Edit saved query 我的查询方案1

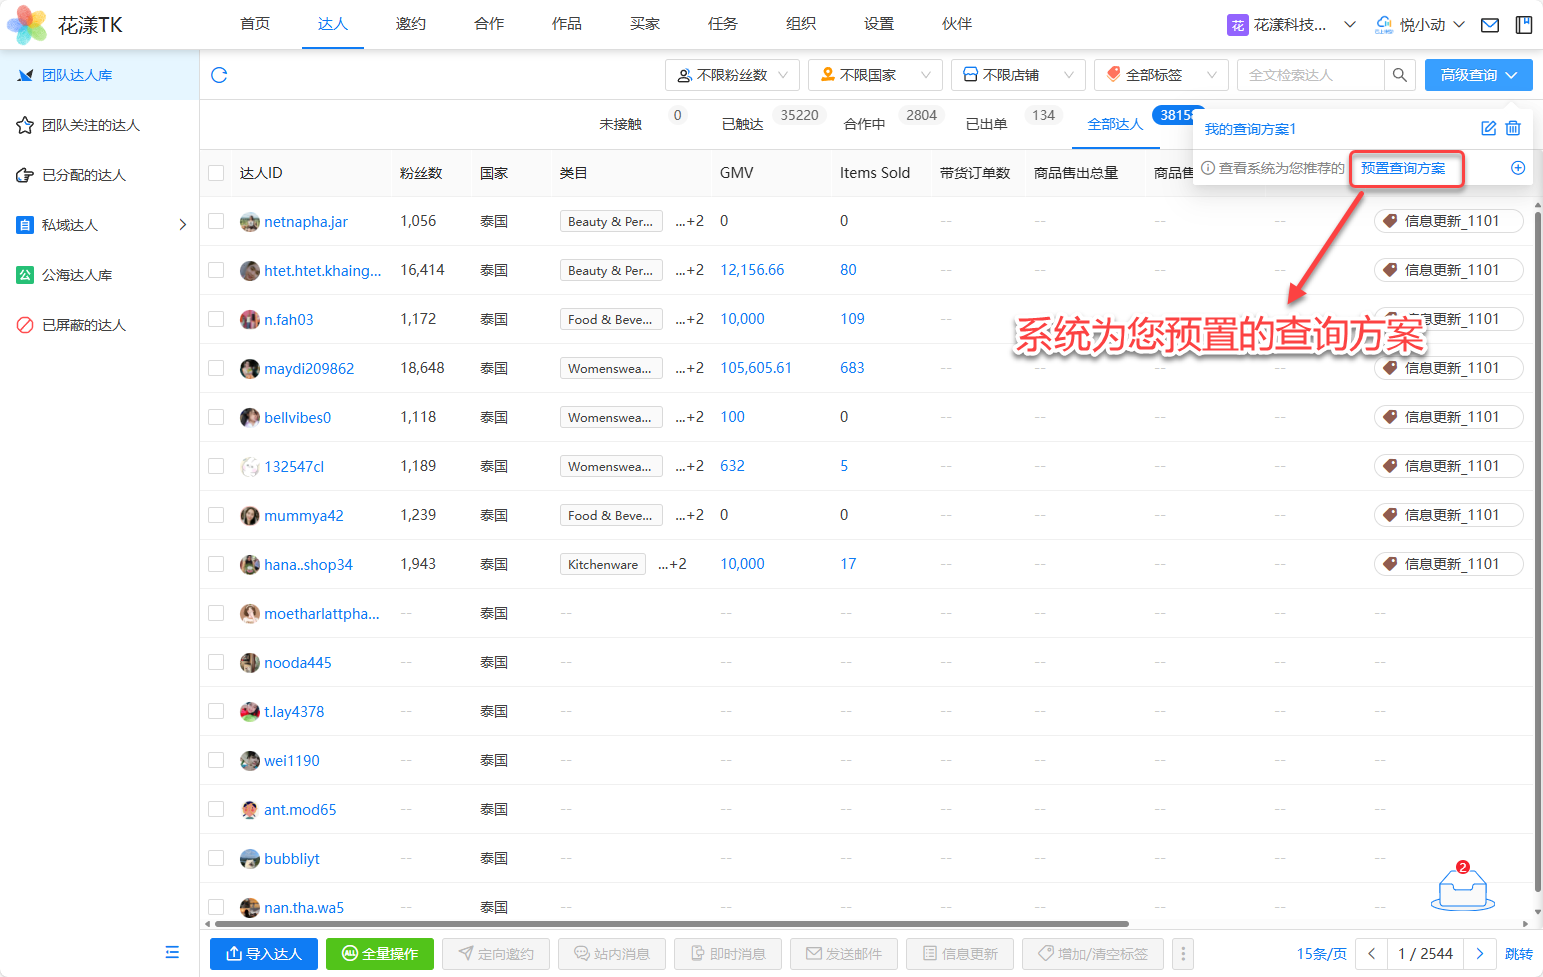1488,128
